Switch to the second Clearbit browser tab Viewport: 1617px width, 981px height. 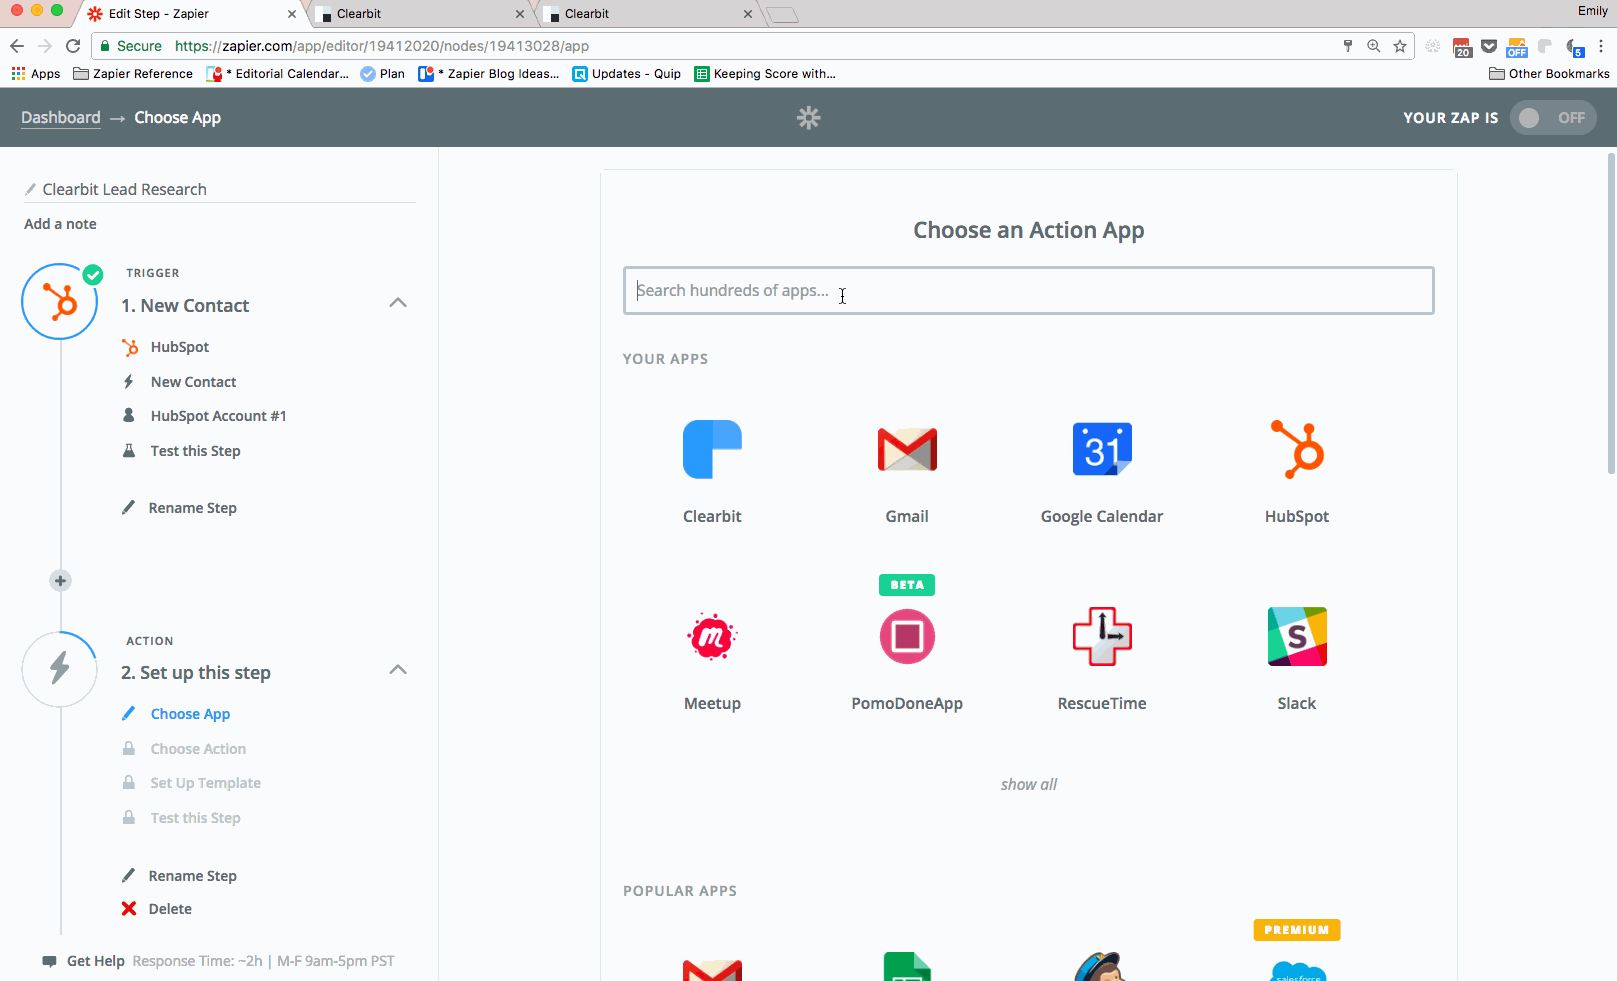[x=648, y=14]
